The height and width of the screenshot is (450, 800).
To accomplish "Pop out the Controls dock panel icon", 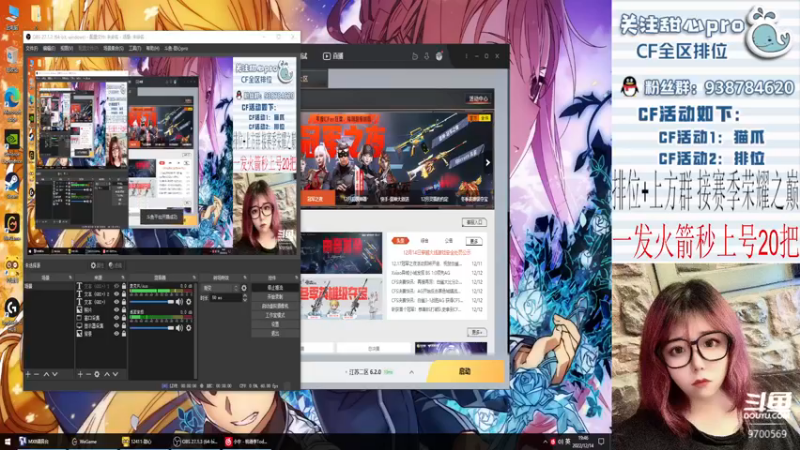I will point(297,278).
